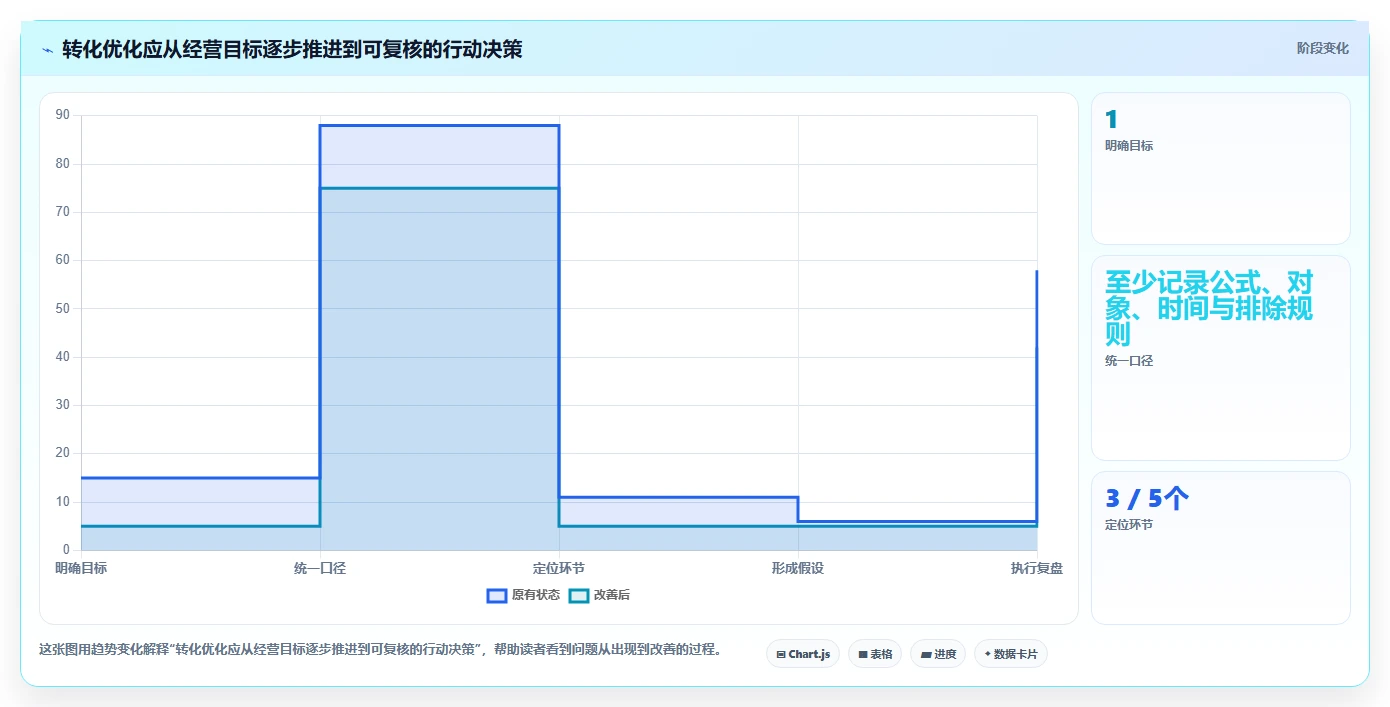The image size is (1390, 707).
Task: Click the 阶段变化 label in the header
Action: (x=1323, y=48)
